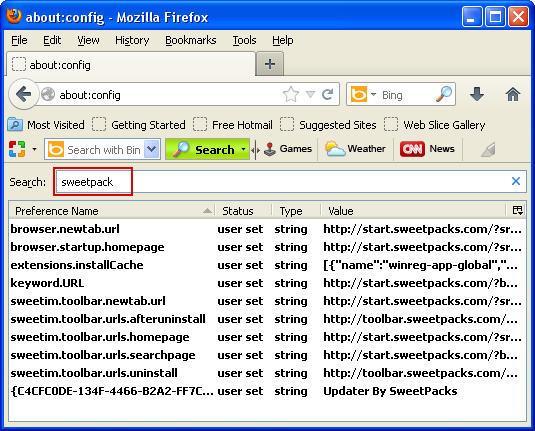This screenshot has height=431, width=535.
Task: Reload the page with the refresh icon
Action: (x=328, y=94)
